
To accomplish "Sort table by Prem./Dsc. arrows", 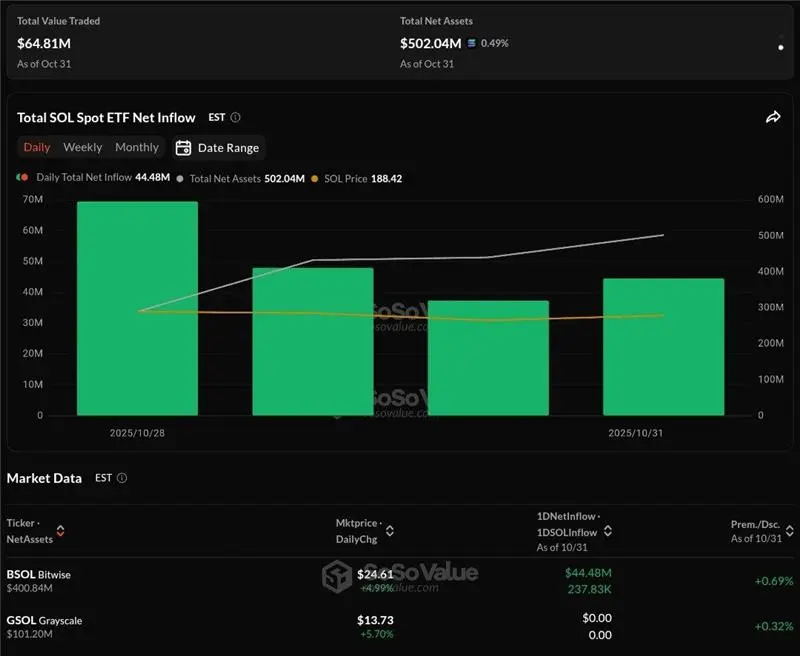I will pos(789,531).
